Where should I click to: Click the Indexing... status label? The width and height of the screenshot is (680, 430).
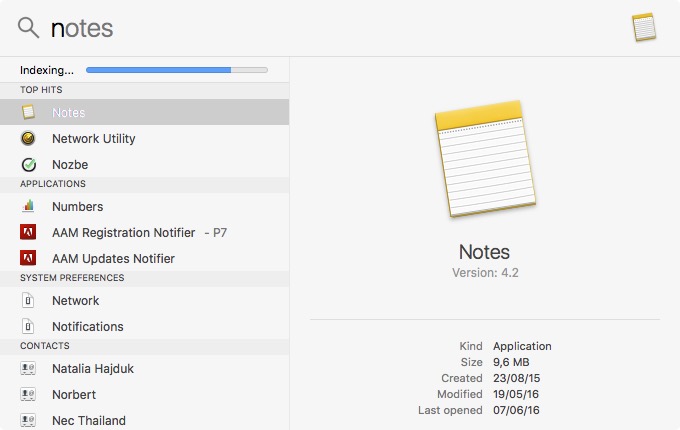tap(47, 70)
